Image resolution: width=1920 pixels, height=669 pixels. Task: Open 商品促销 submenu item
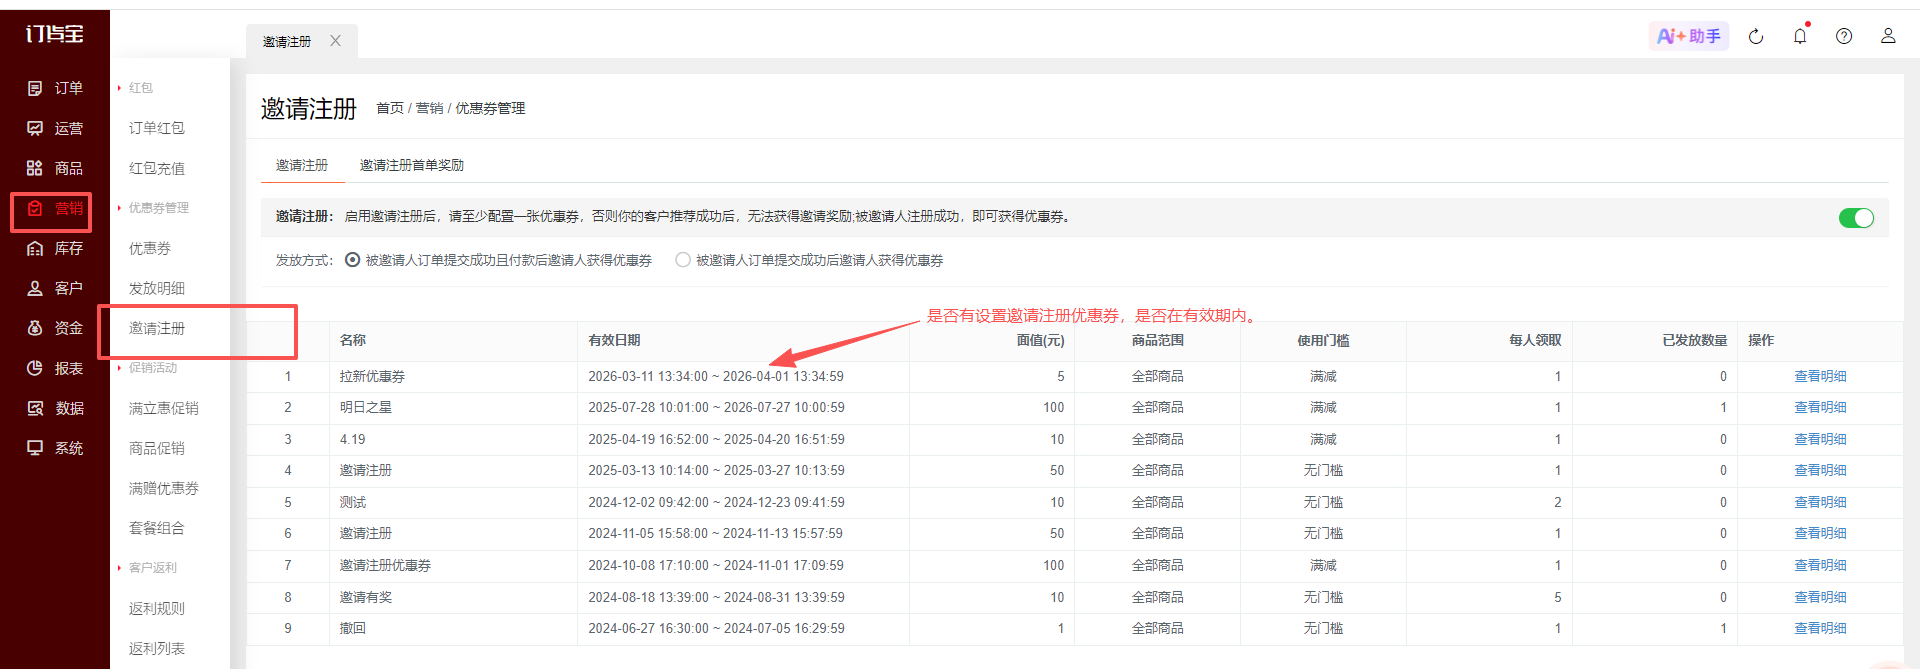[x=157, y=448]
